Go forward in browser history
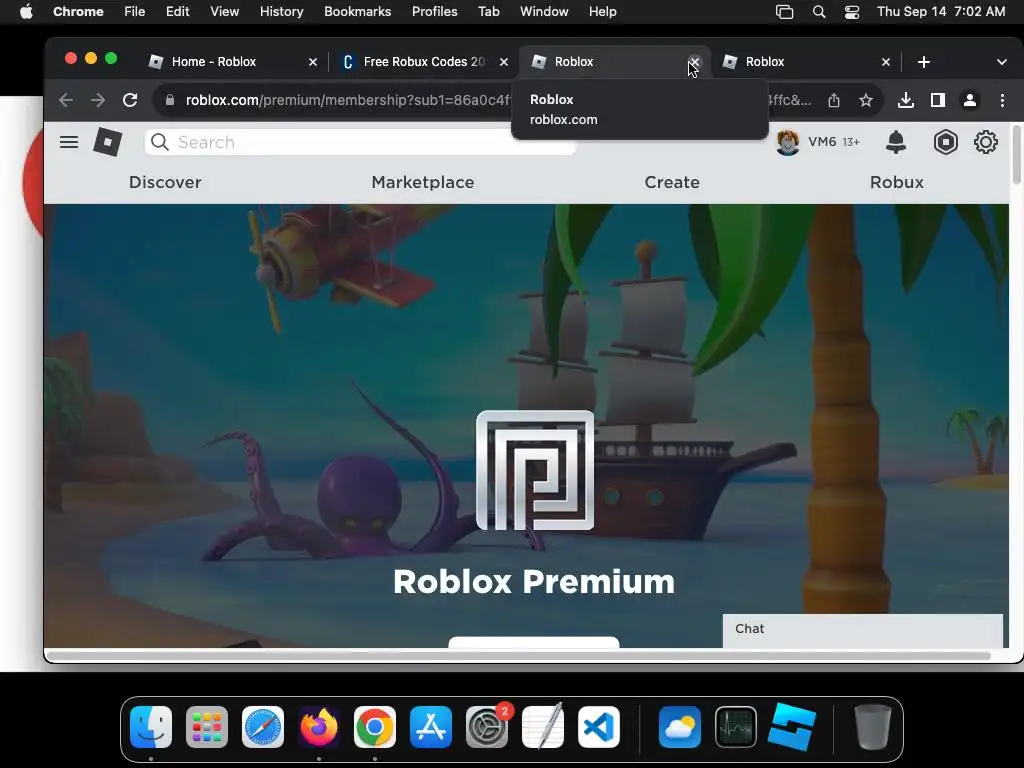The height and width of the screenshot is (768, 1024). tap(98, 100)
